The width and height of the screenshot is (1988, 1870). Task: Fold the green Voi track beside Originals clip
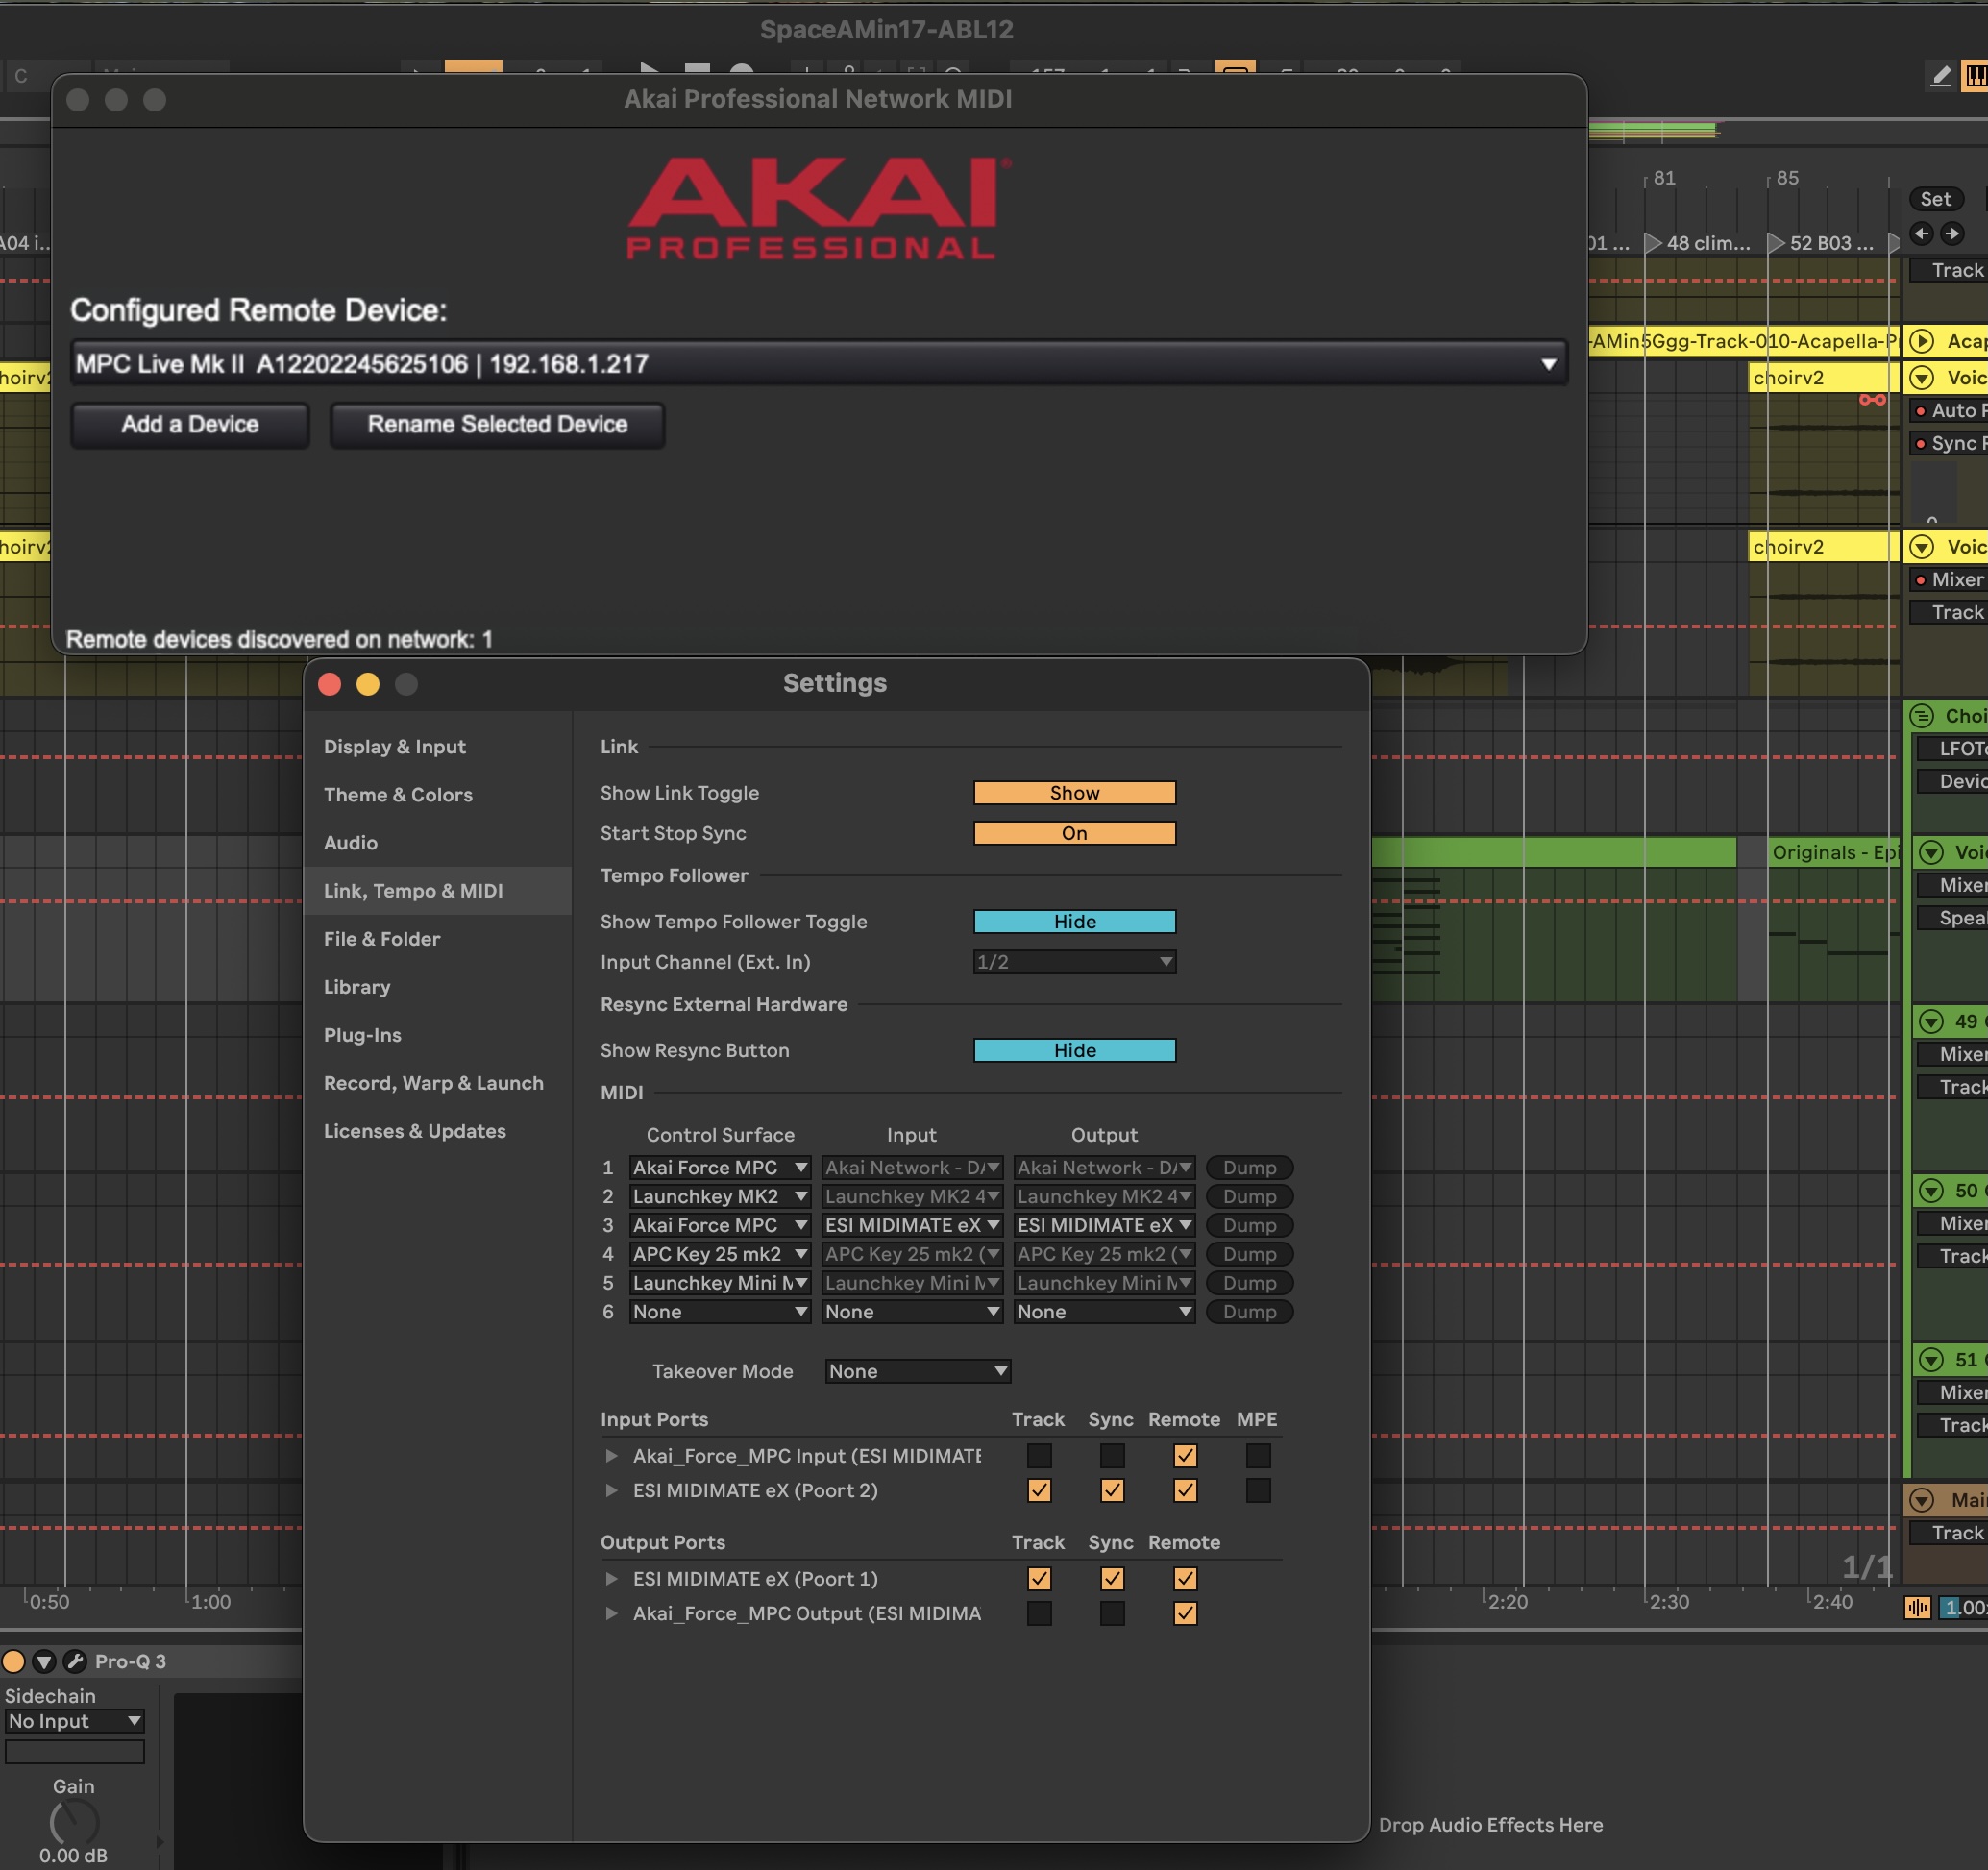click(x=1931, y=852)
